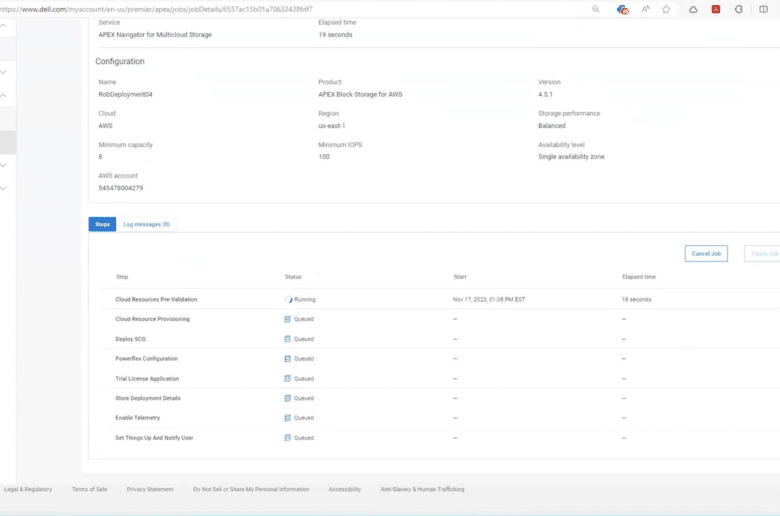The image size is (780, 516).
Task: Add page to favorites with star icon
Action: point(666,9)
